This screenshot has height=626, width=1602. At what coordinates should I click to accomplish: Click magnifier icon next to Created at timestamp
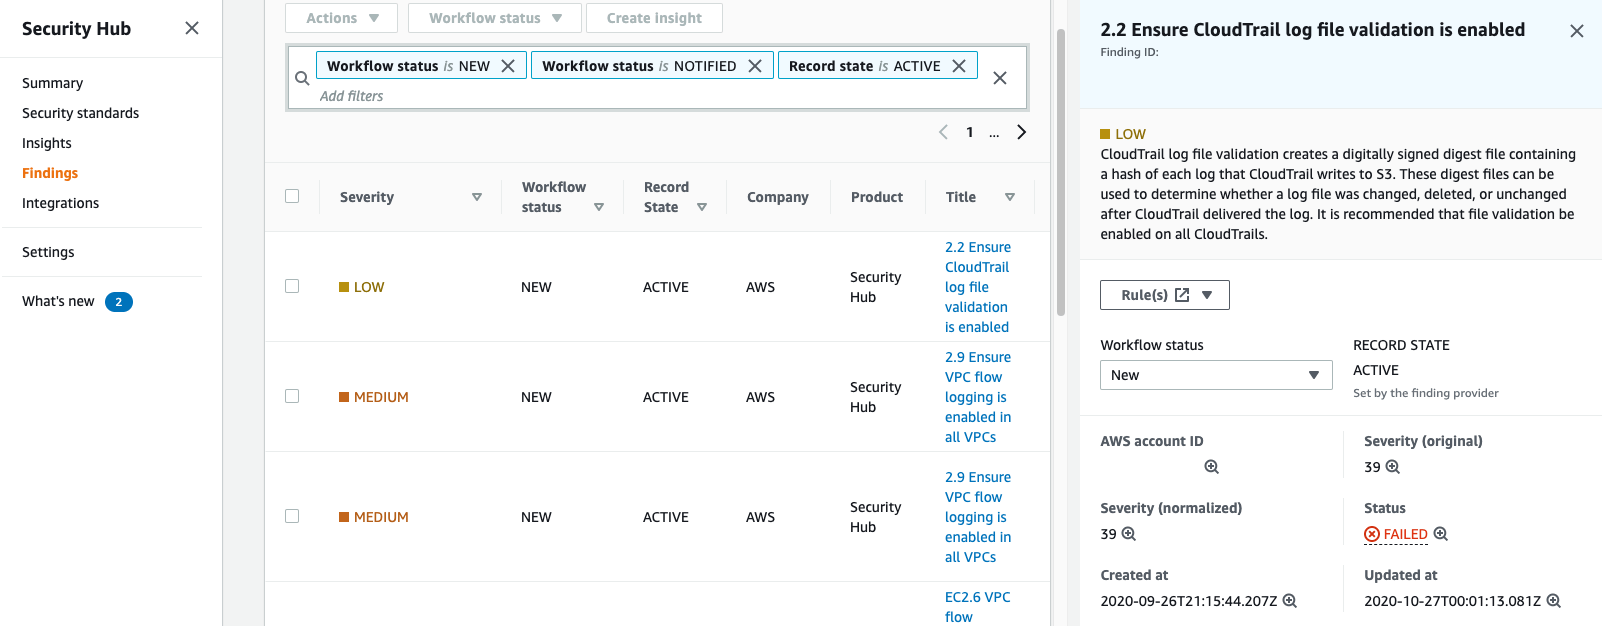point(1290,601)
